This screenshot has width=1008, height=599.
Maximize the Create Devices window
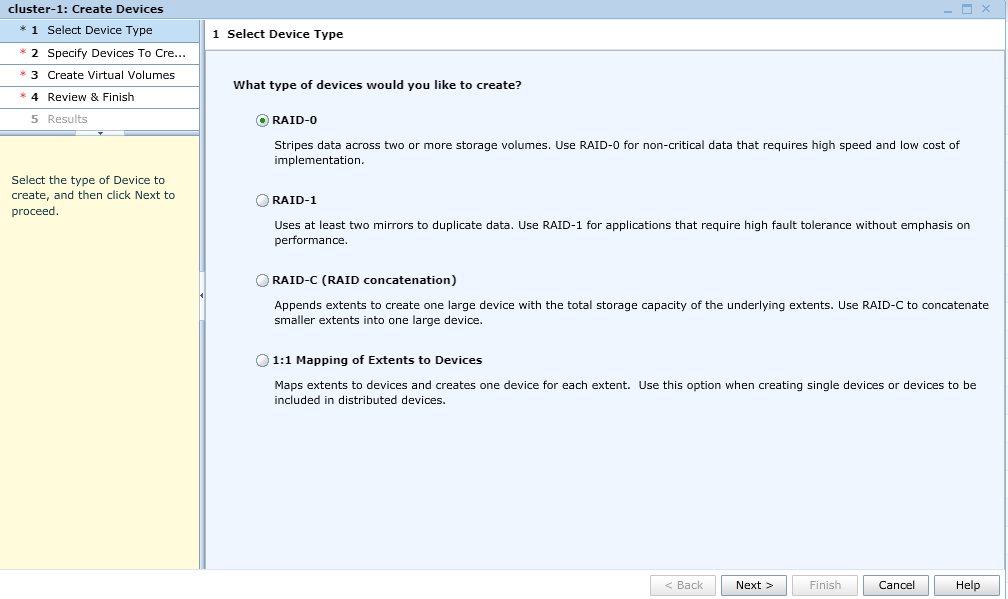[967, 9]
